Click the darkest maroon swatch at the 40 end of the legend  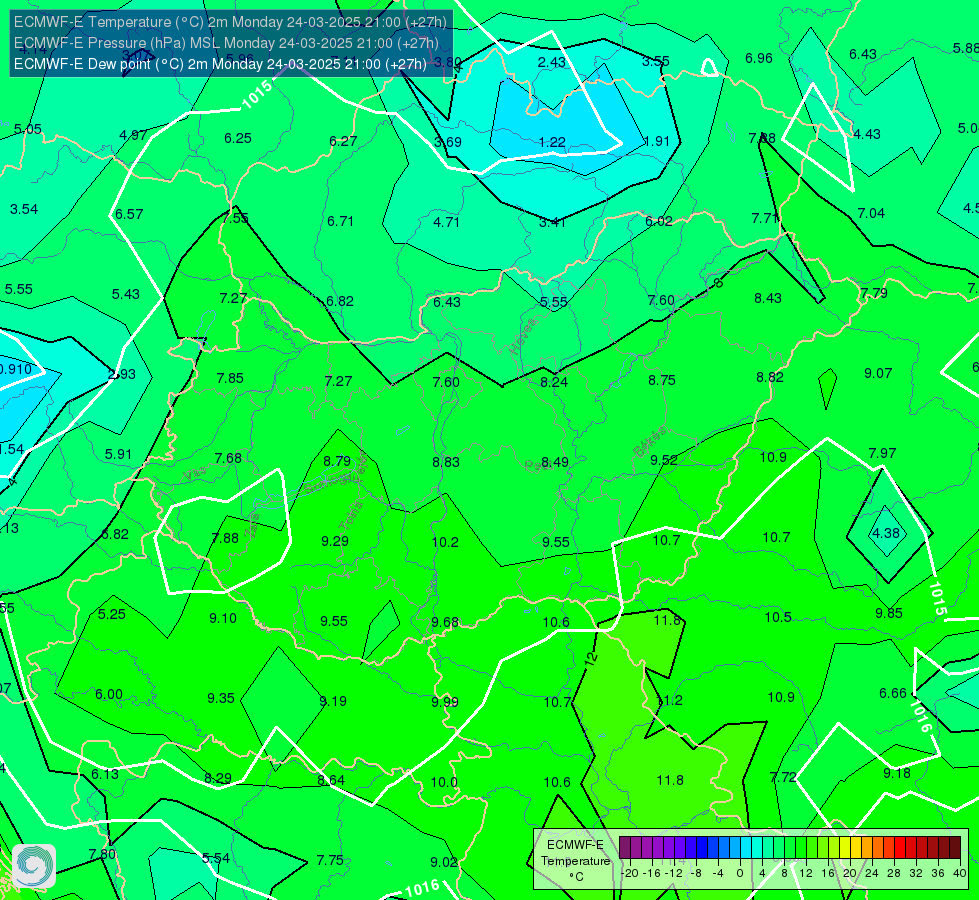click(x=955, y=848)
